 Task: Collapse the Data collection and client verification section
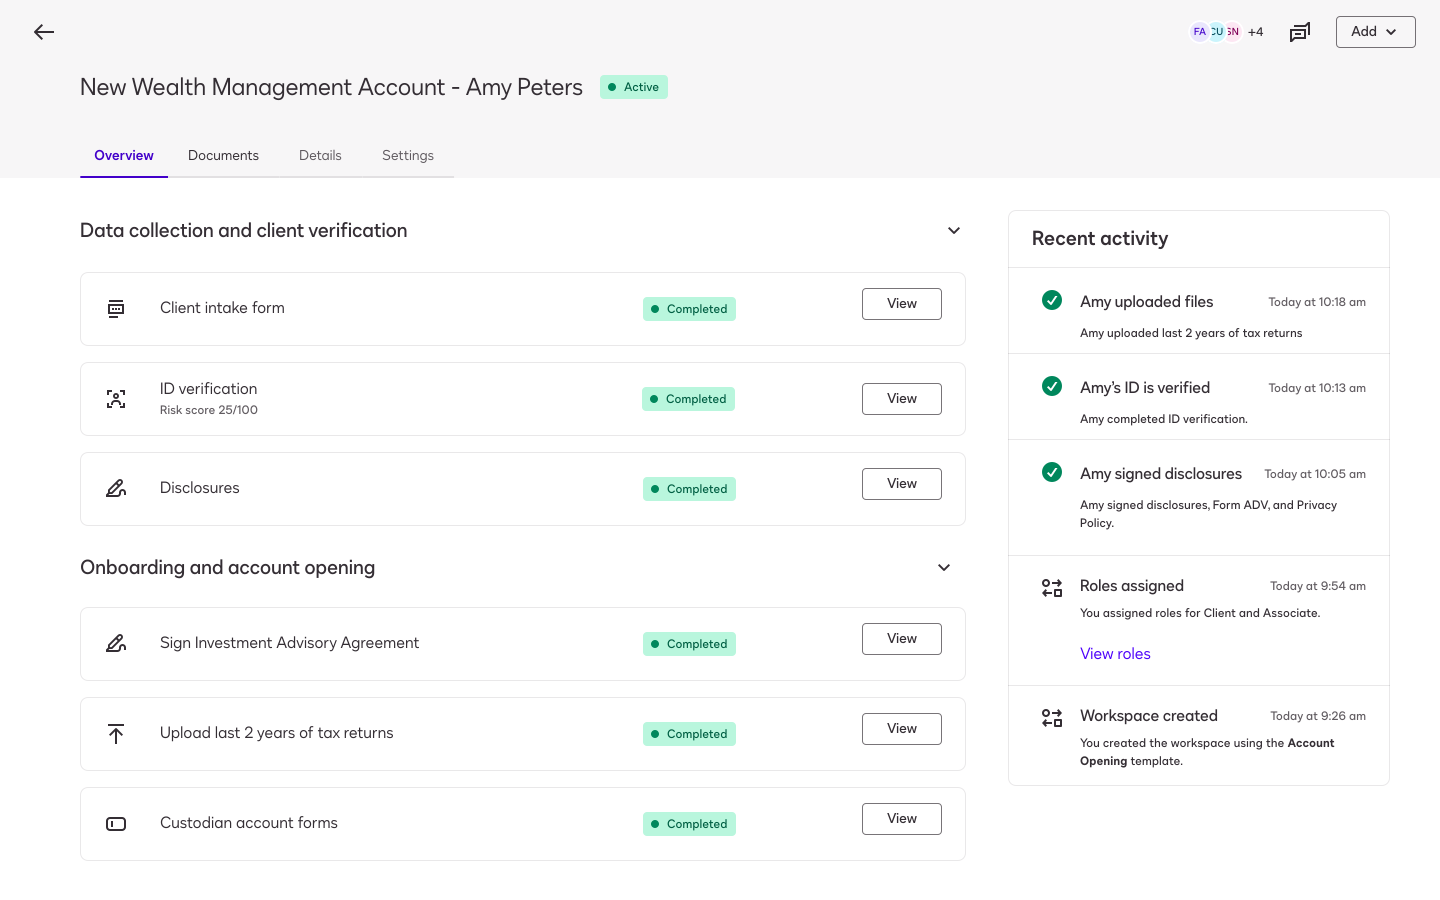pos(953,230)
